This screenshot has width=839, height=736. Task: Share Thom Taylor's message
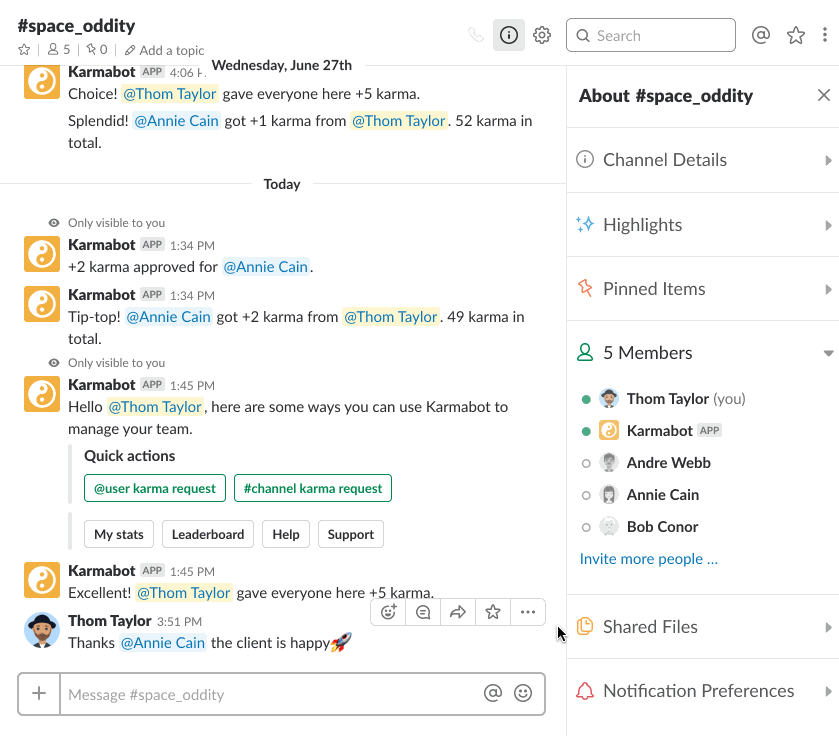coord(458,611)
